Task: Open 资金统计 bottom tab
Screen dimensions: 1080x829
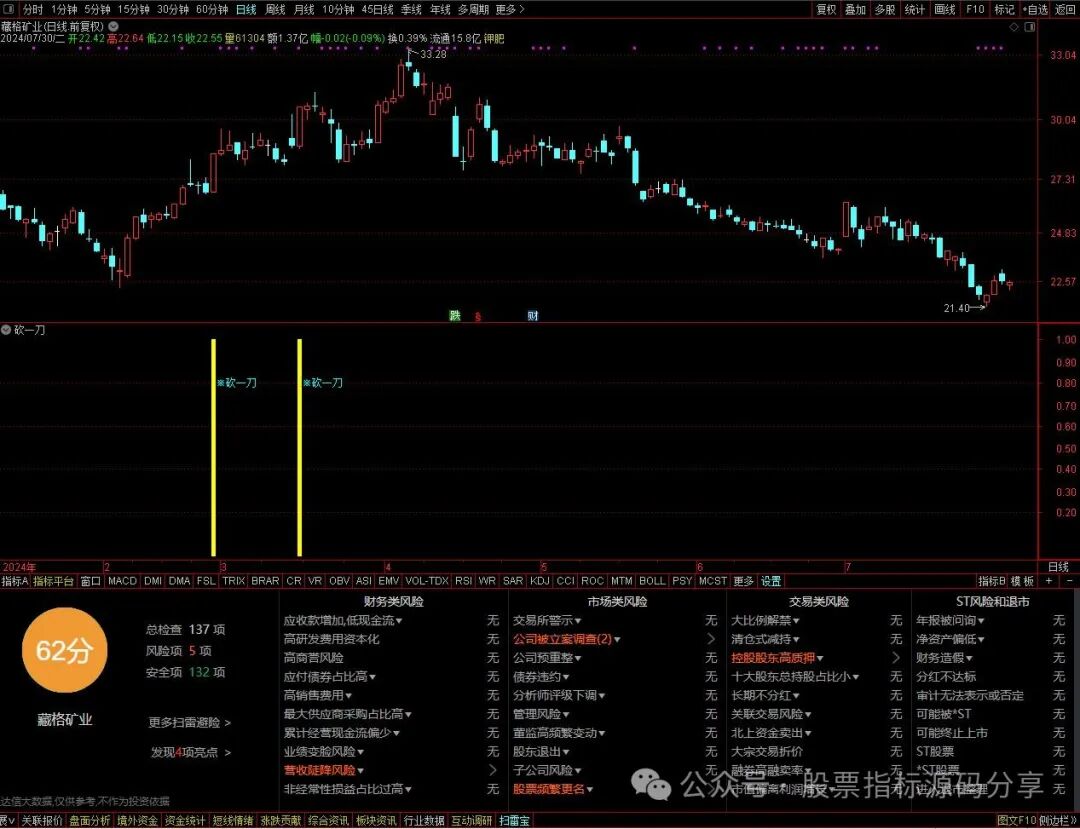Action: pyautogui.click(x=185, y=821)
